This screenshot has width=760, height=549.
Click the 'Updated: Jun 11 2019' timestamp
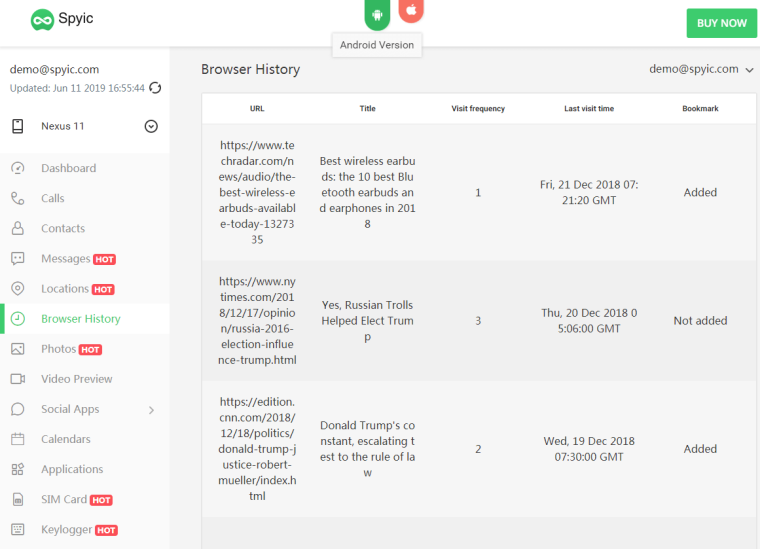tap(77, 88)
